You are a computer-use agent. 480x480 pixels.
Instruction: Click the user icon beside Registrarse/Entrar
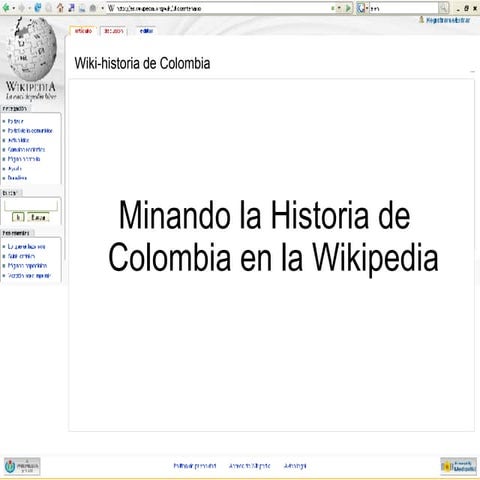pos(421,20)
